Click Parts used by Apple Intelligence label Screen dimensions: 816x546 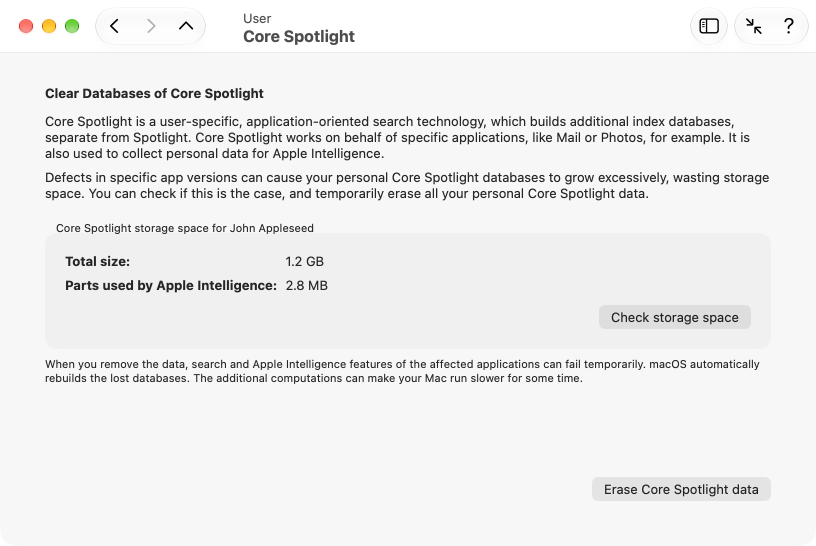coord(171,285)
